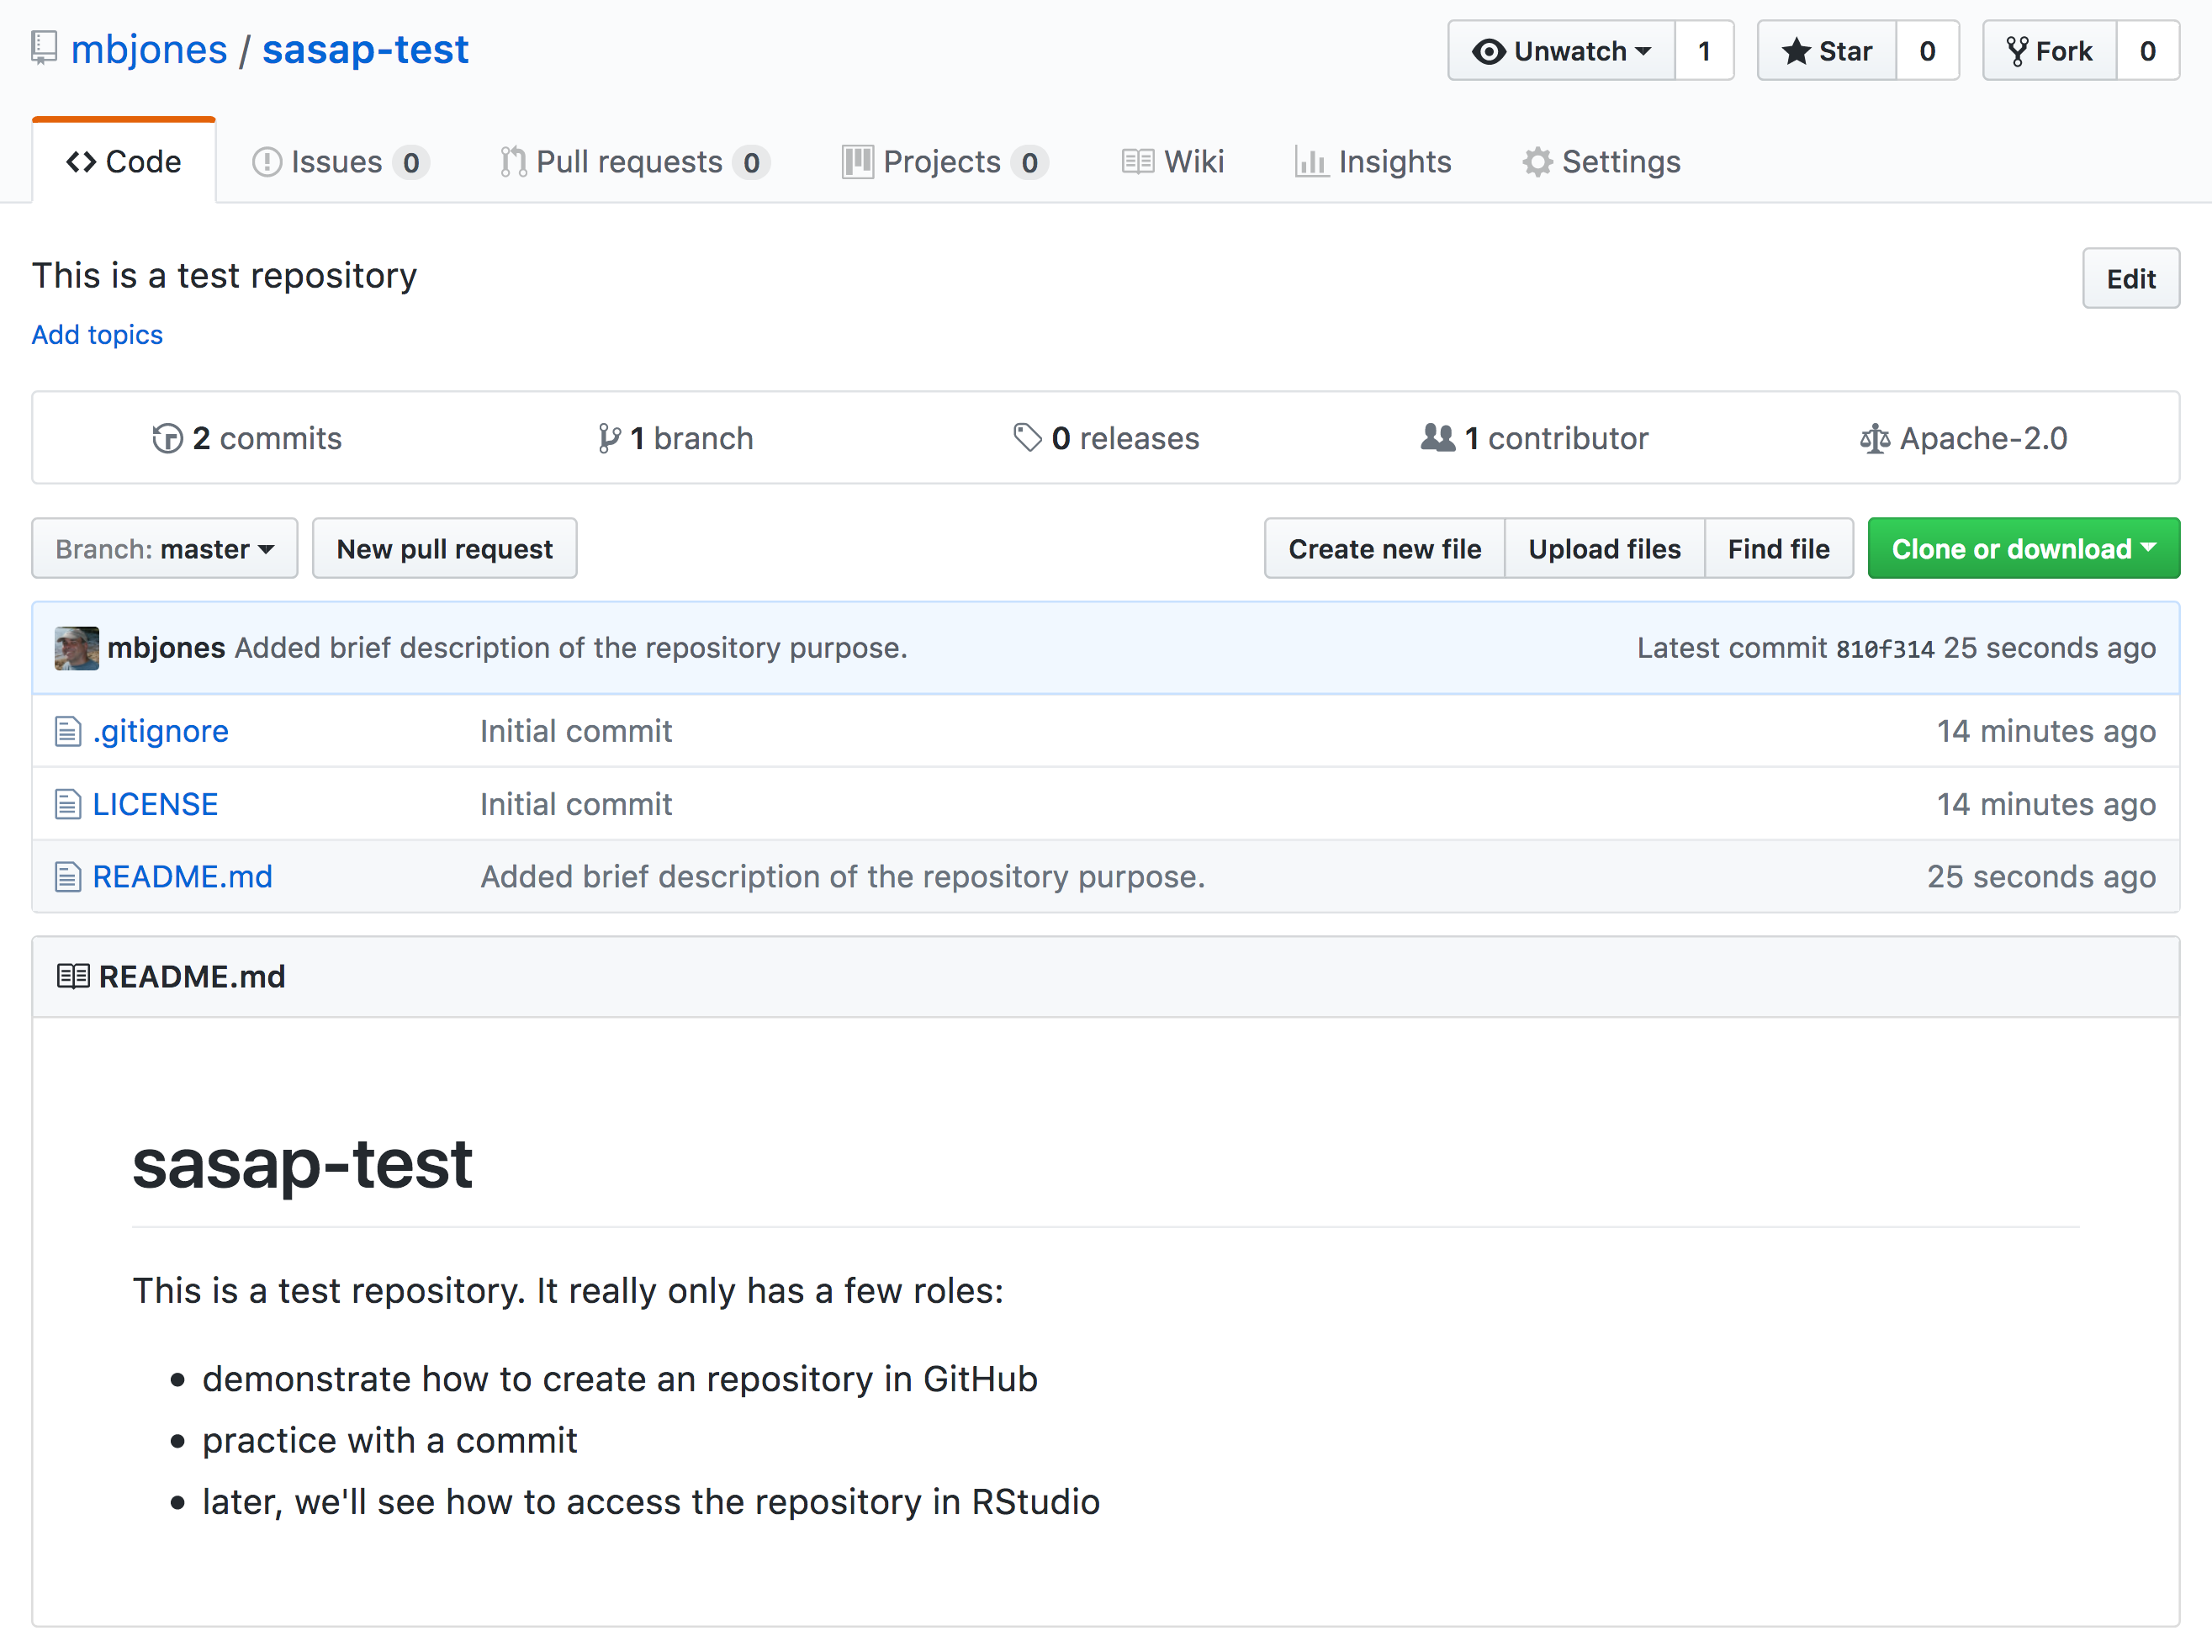Click the .gitignore file icon
Screen dimensions: 2212x1652
coord(68,732)
